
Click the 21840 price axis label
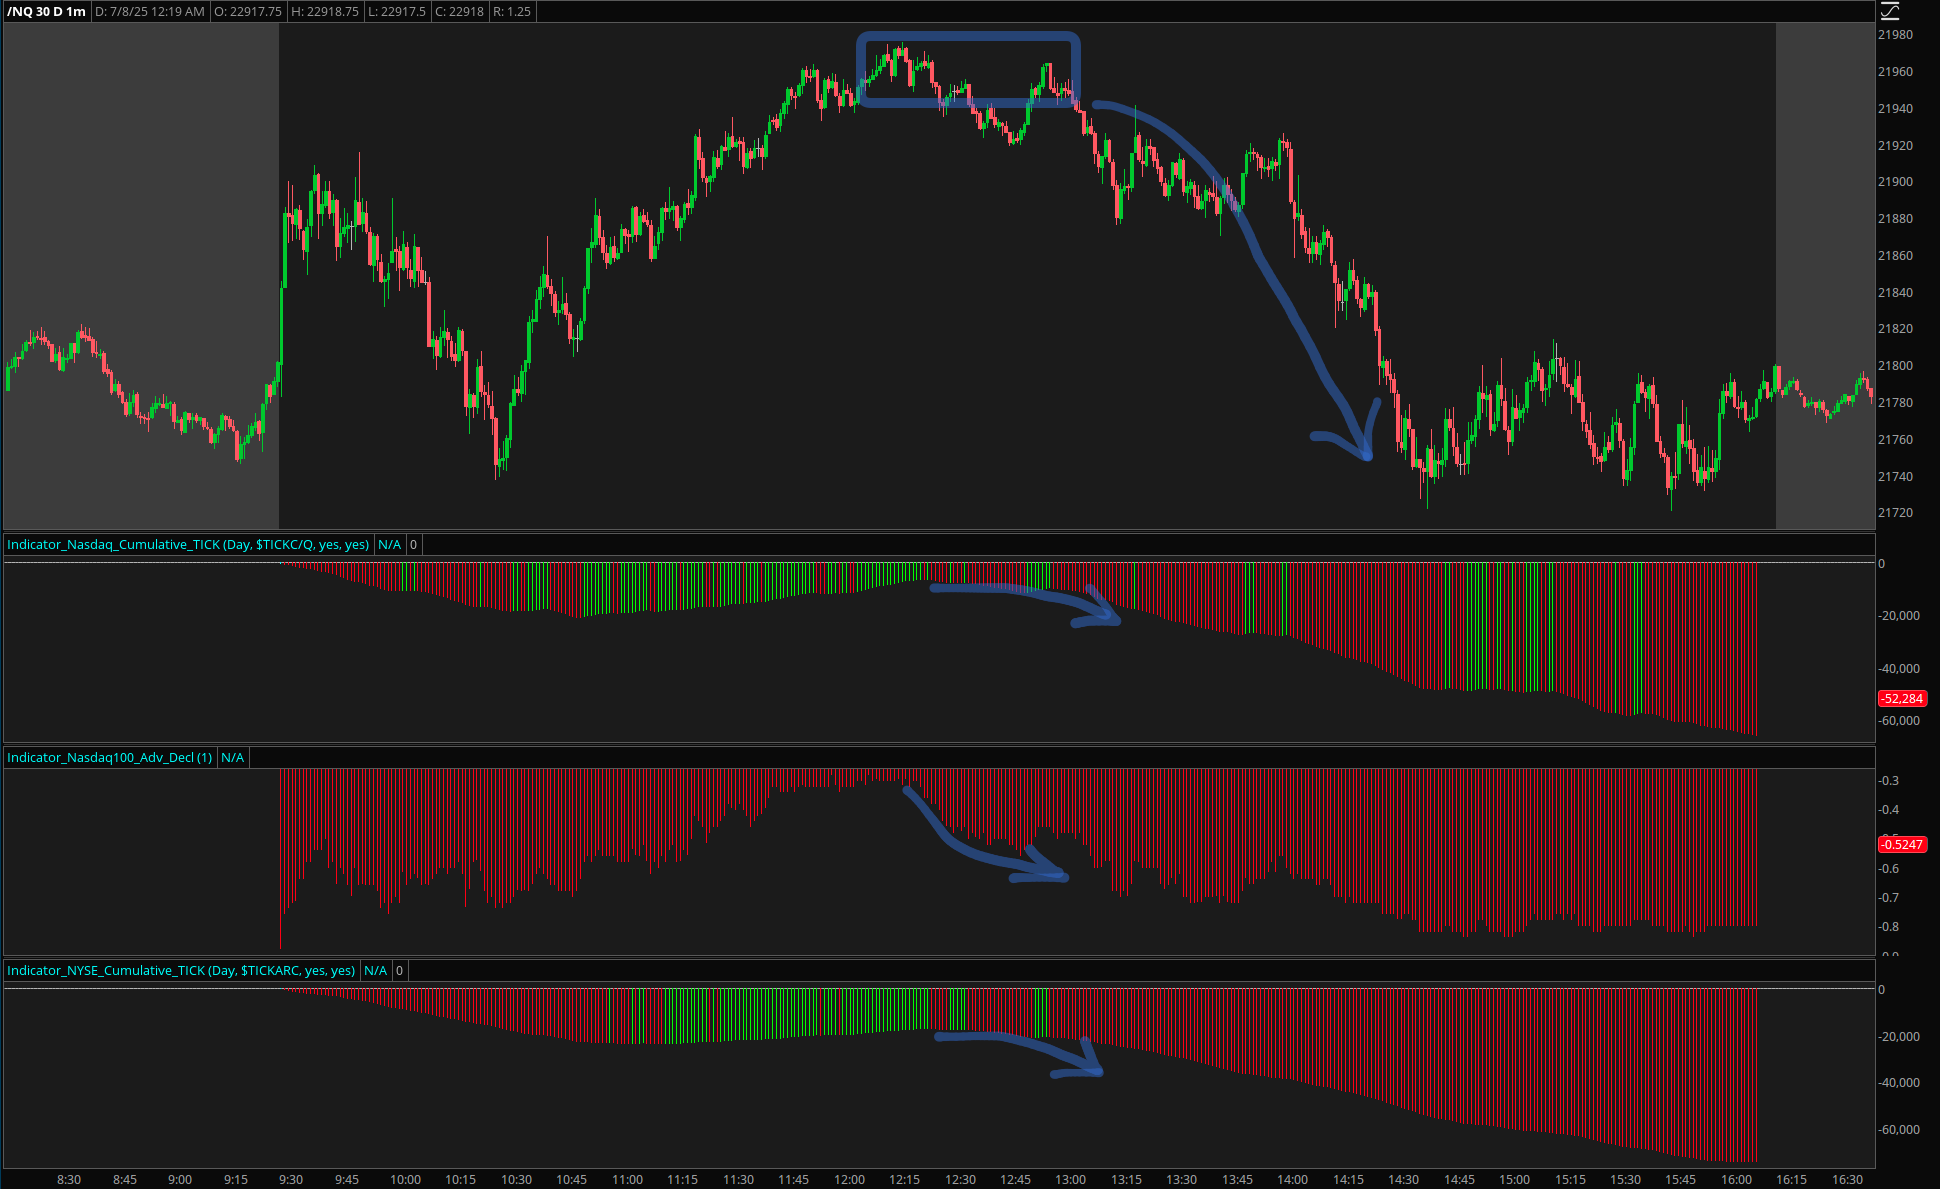tap(1895, 293)
